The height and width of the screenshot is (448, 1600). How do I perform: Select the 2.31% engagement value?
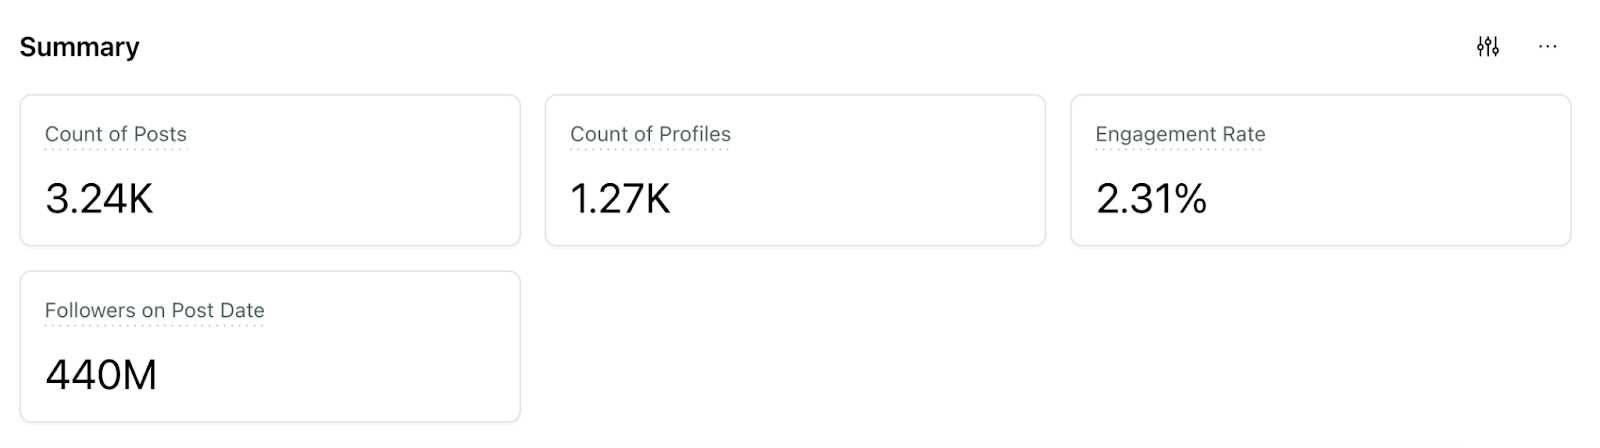click(x=1152, y=199)
